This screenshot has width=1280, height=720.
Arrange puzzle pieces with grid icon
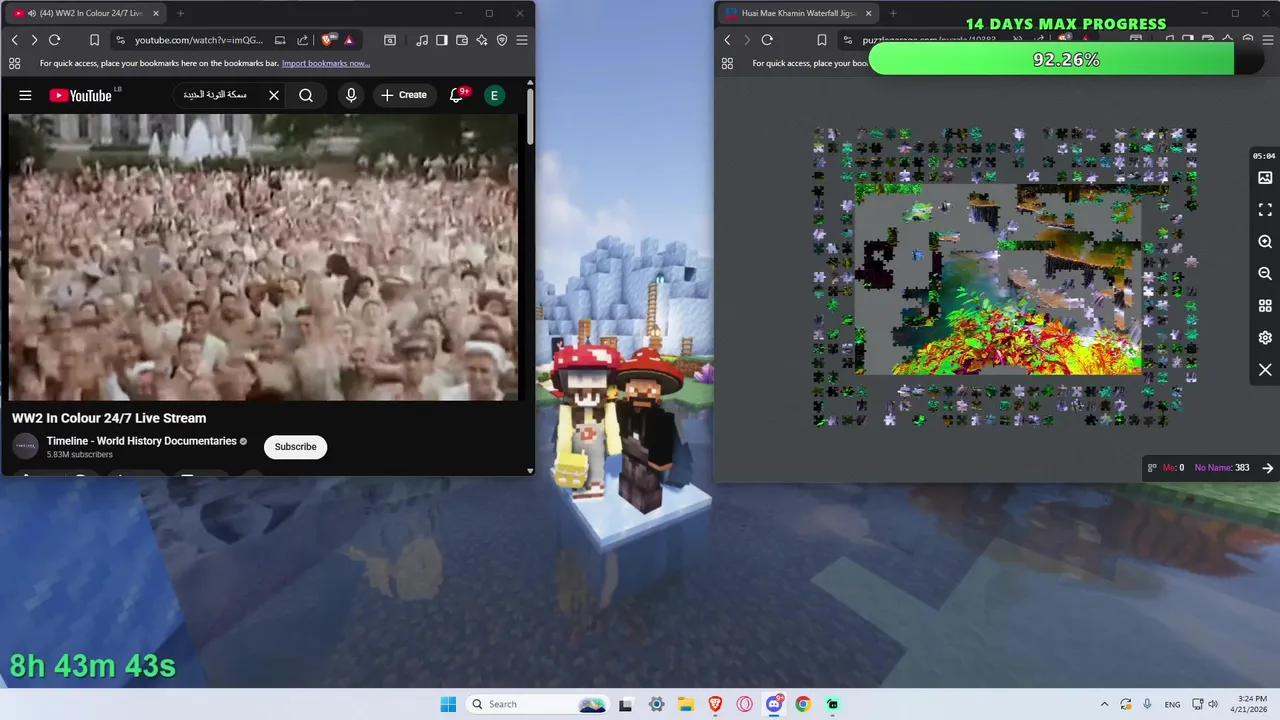click(x=1265, y=306)
